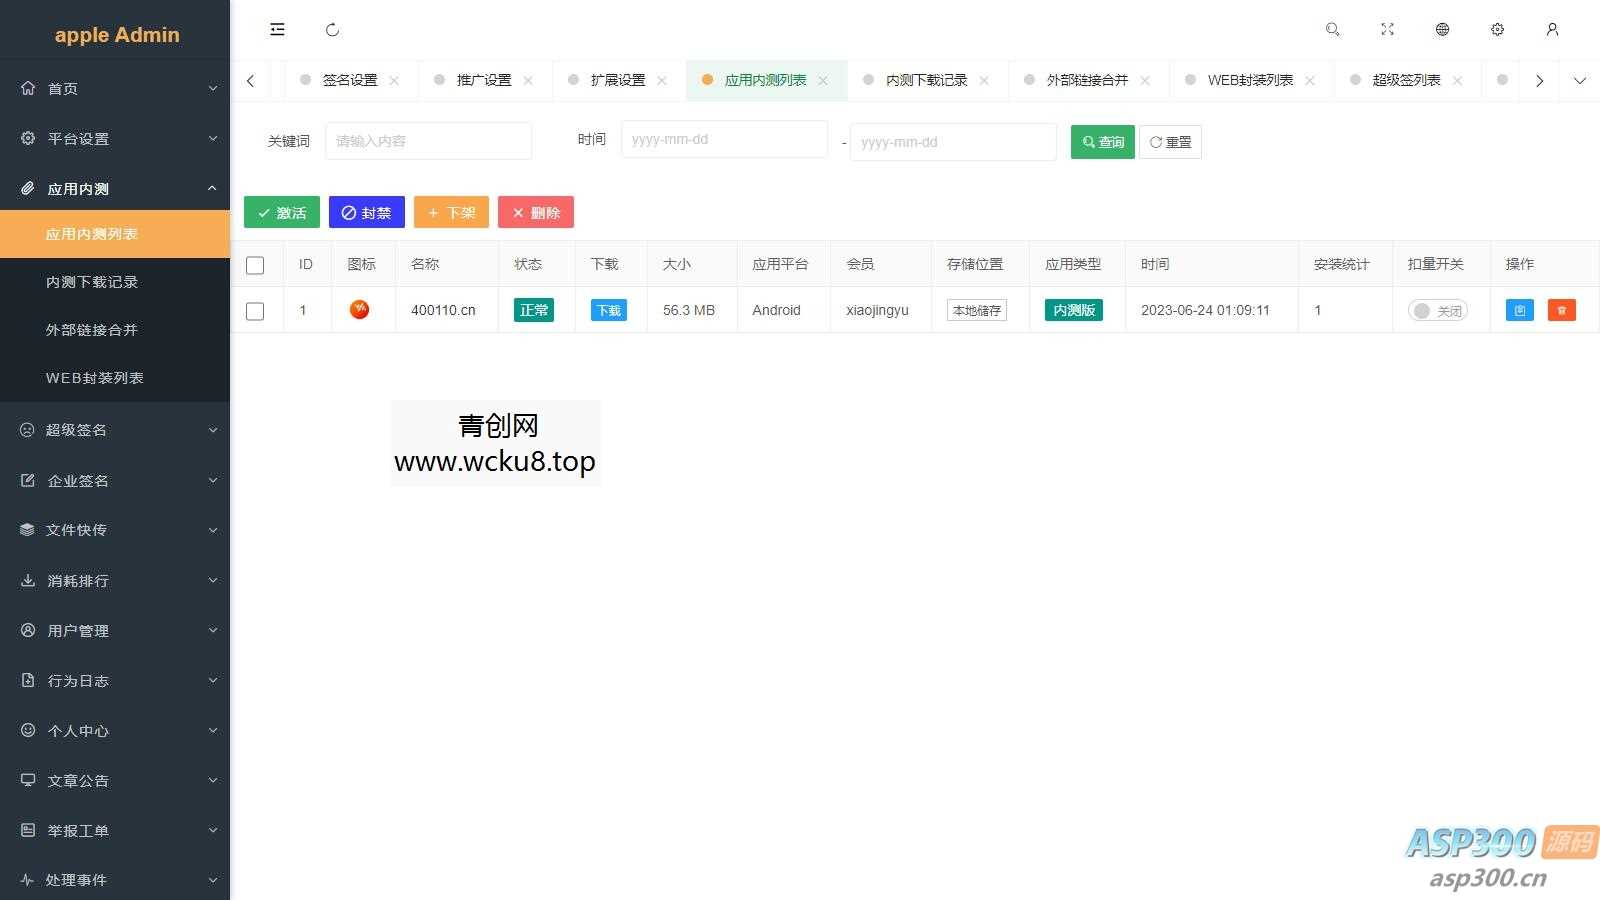Image resolution: width=1600 pixels, height=900 pixels.
Task: Click the language globe icon
Action: pos(1441,29)
